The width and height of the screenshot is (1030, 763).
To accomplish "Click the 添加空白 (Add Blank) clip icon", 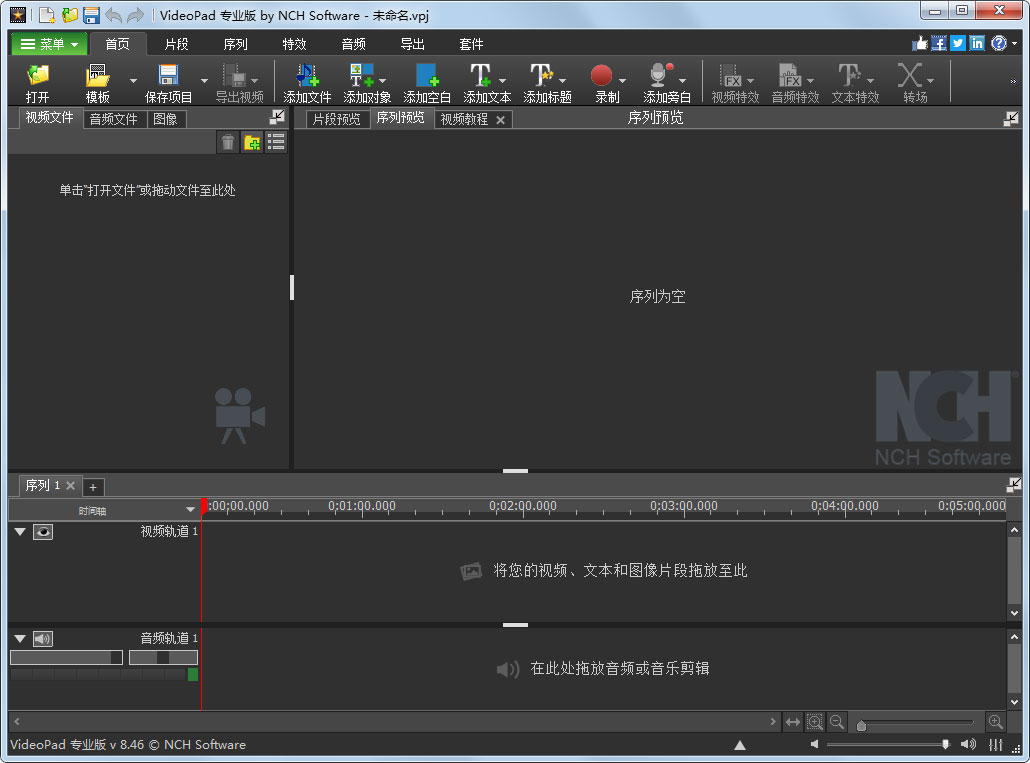I will [427, 76].
